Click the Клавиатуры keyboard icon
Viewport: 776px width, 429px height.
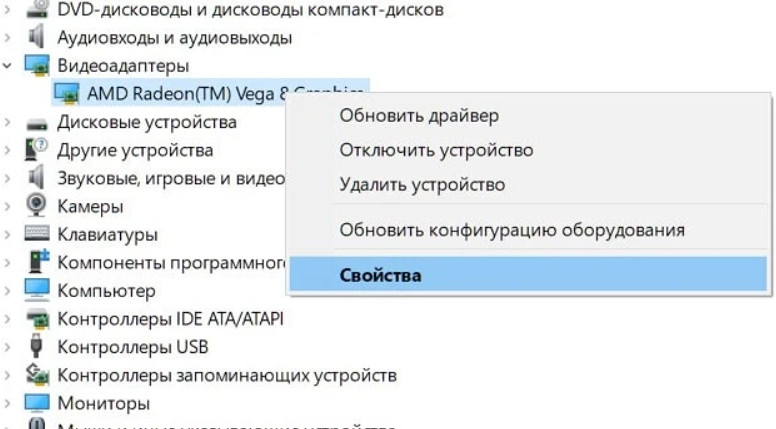point(37,234)
